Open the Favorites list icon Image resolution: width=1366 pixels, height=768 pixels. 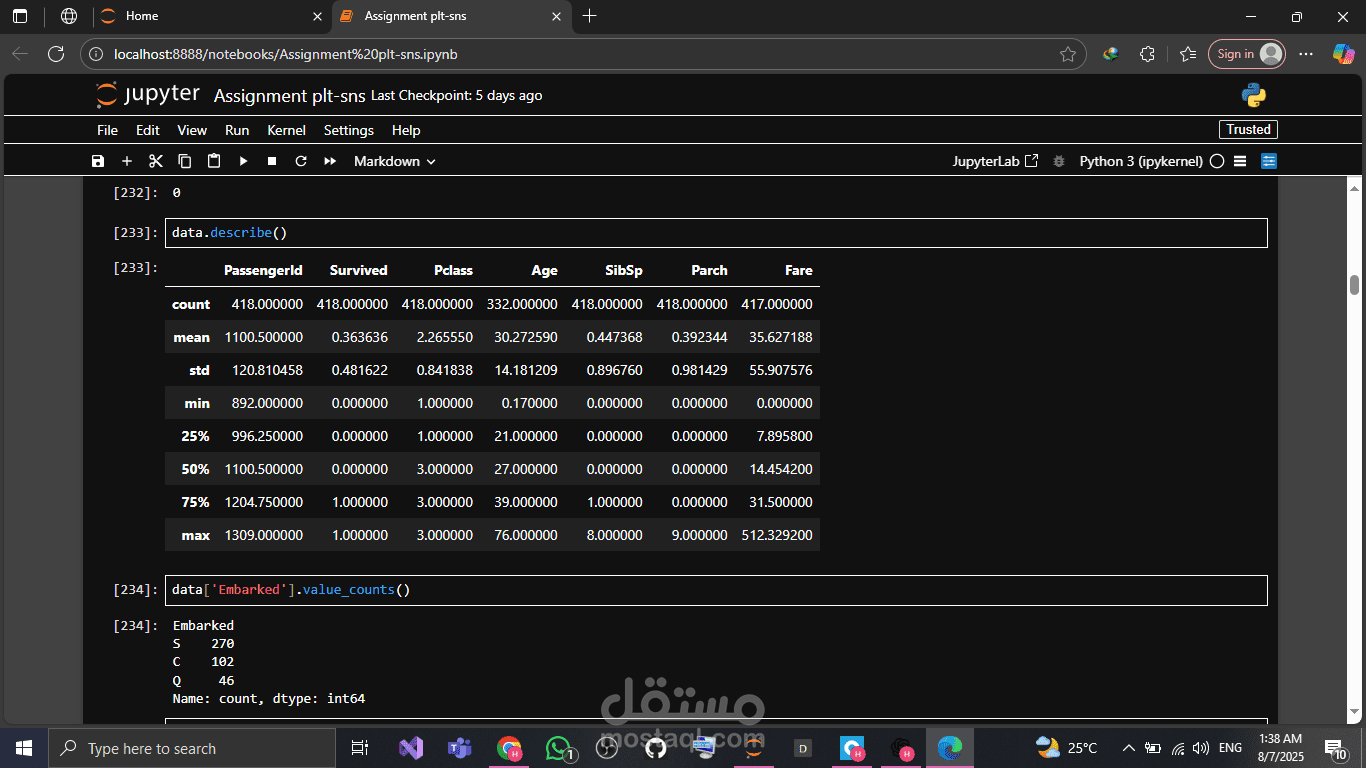pyautogui.click(x=1187, y=54)
